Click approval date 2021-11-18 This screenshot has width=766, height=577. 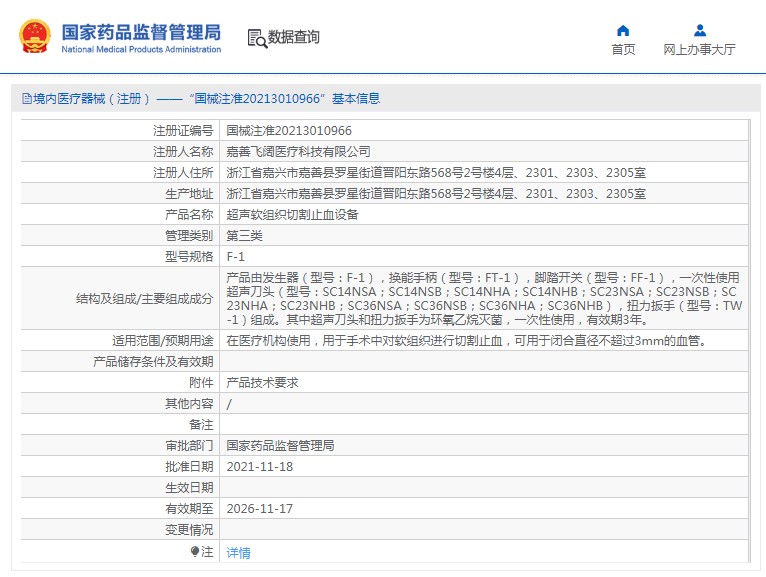point(259,467)
